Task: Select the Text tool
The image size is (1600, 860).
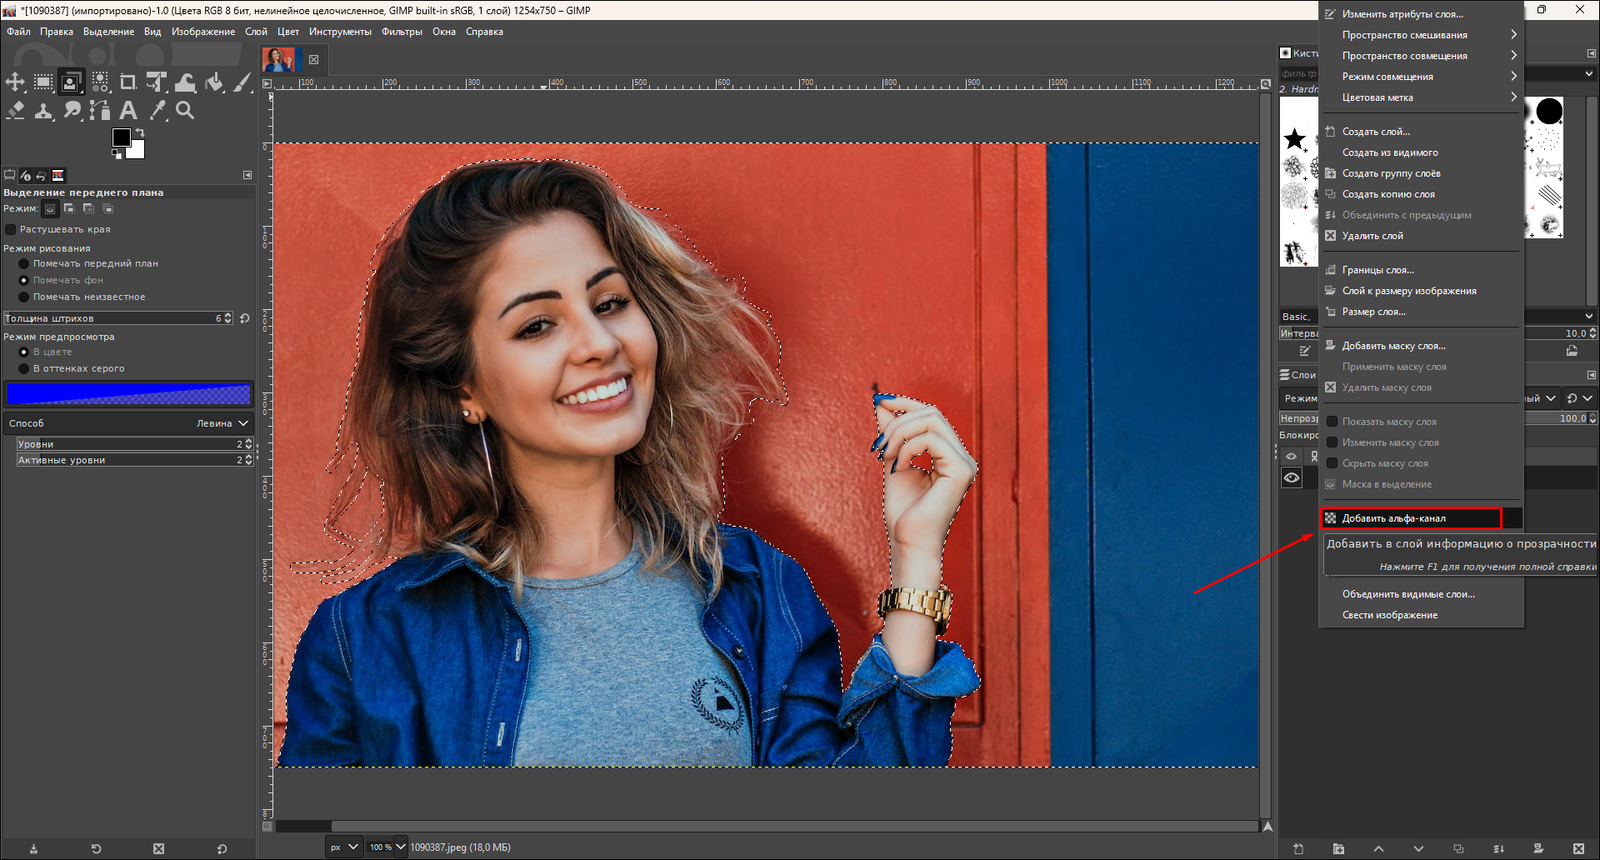Action: 128,110
